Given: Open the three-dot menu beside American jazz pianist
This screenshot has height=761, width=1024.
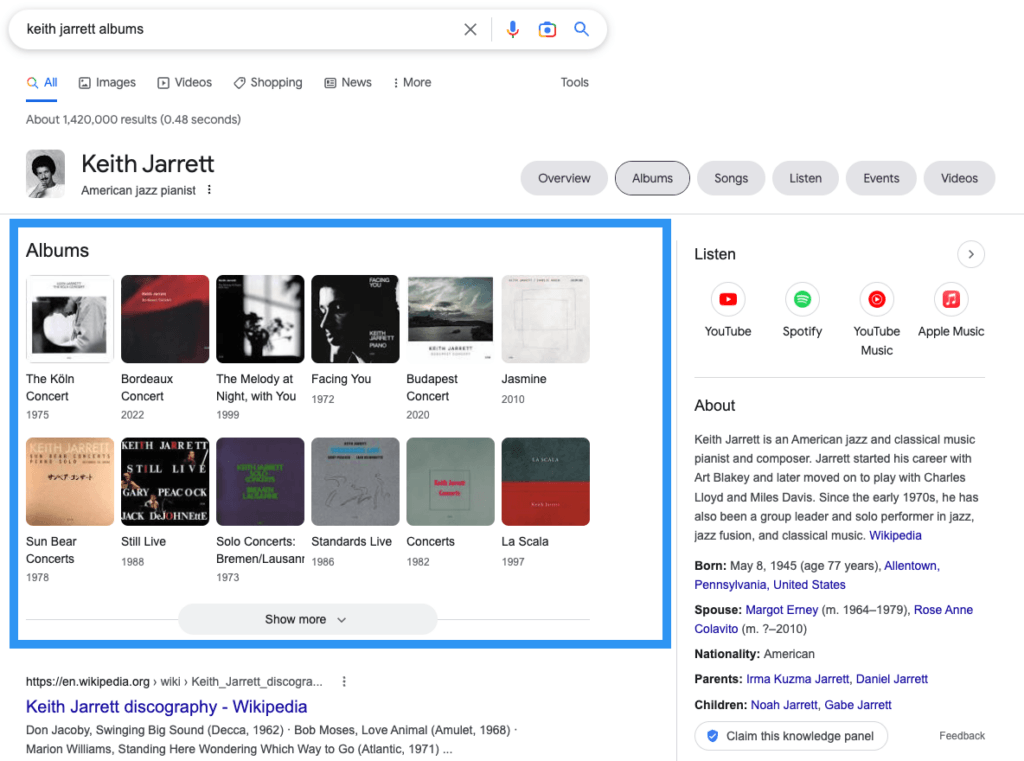Looking at the screenshot, I should click(209, 189).
